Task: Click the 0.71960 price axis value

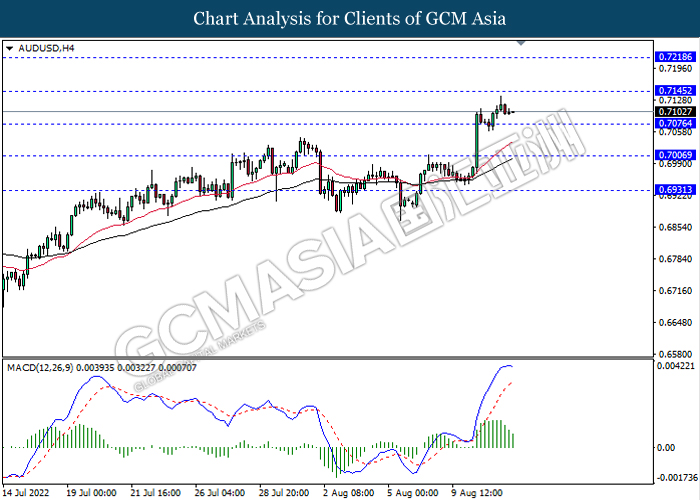Action: click(675, 69)
